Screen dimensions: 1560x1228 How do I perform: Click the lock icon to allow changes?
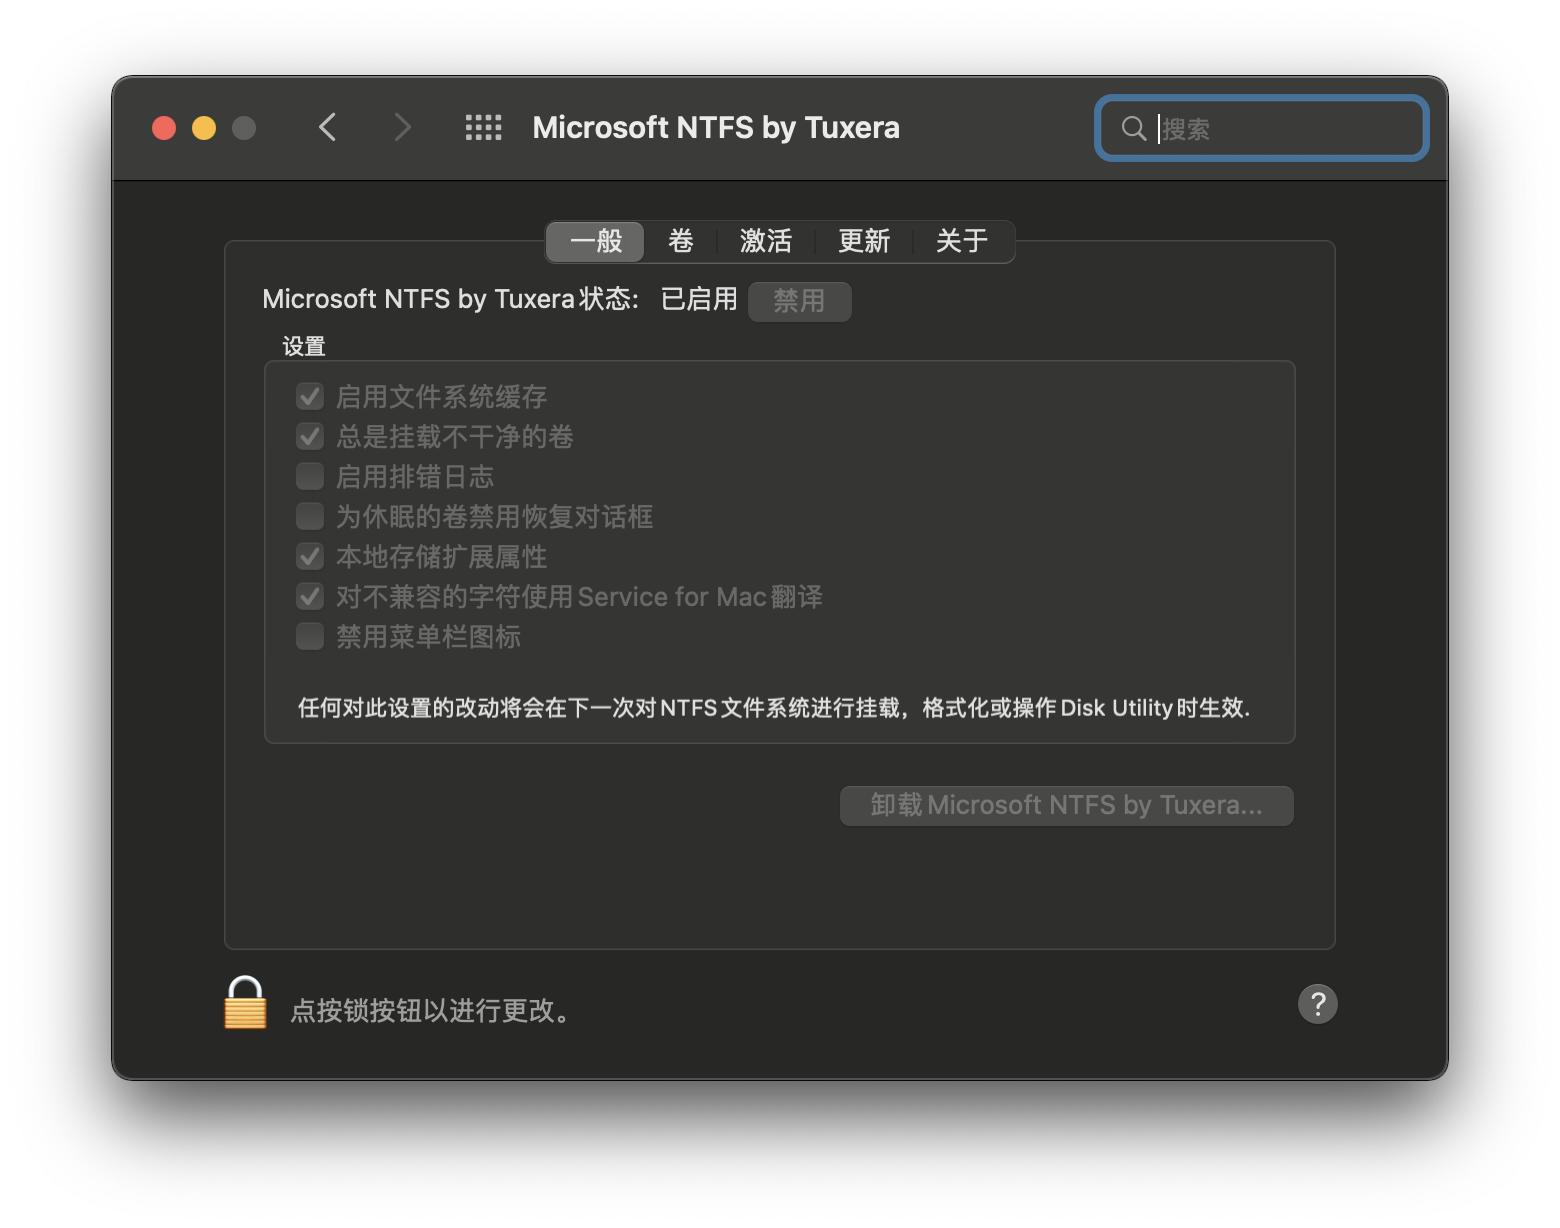[x=243, y=1004]
